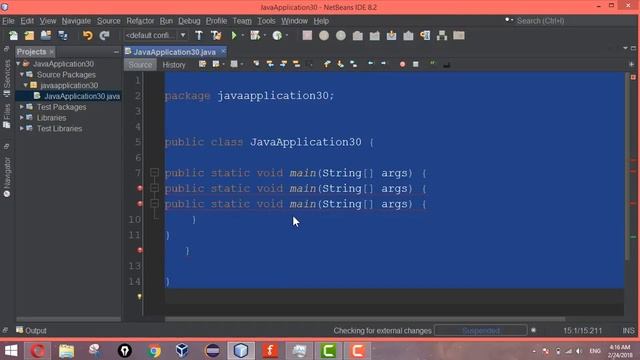The image size is (640, 360).
Task: Select the JavaApplication30.java editor tab
Action: point(174,52)
